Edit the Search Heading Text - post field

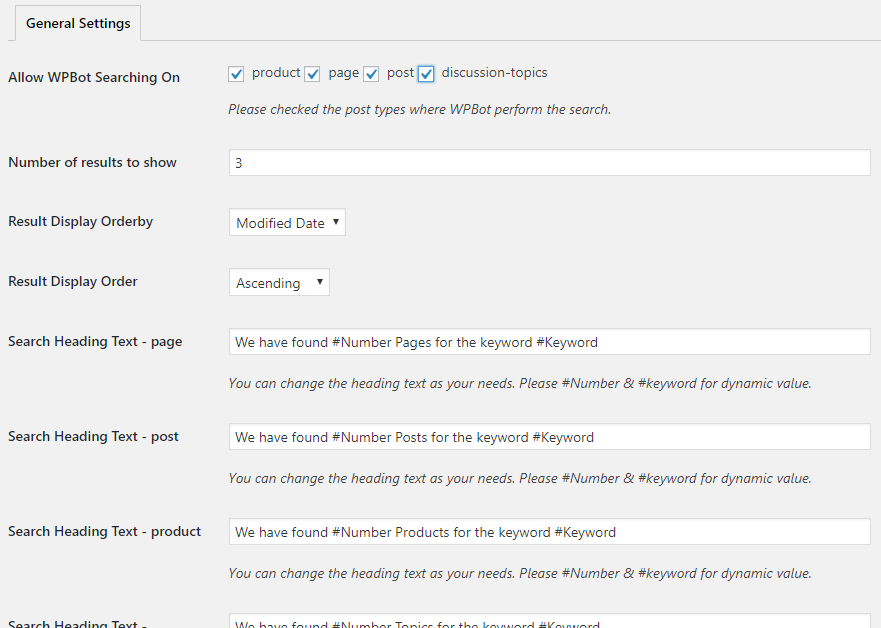[x=550, y=436]
